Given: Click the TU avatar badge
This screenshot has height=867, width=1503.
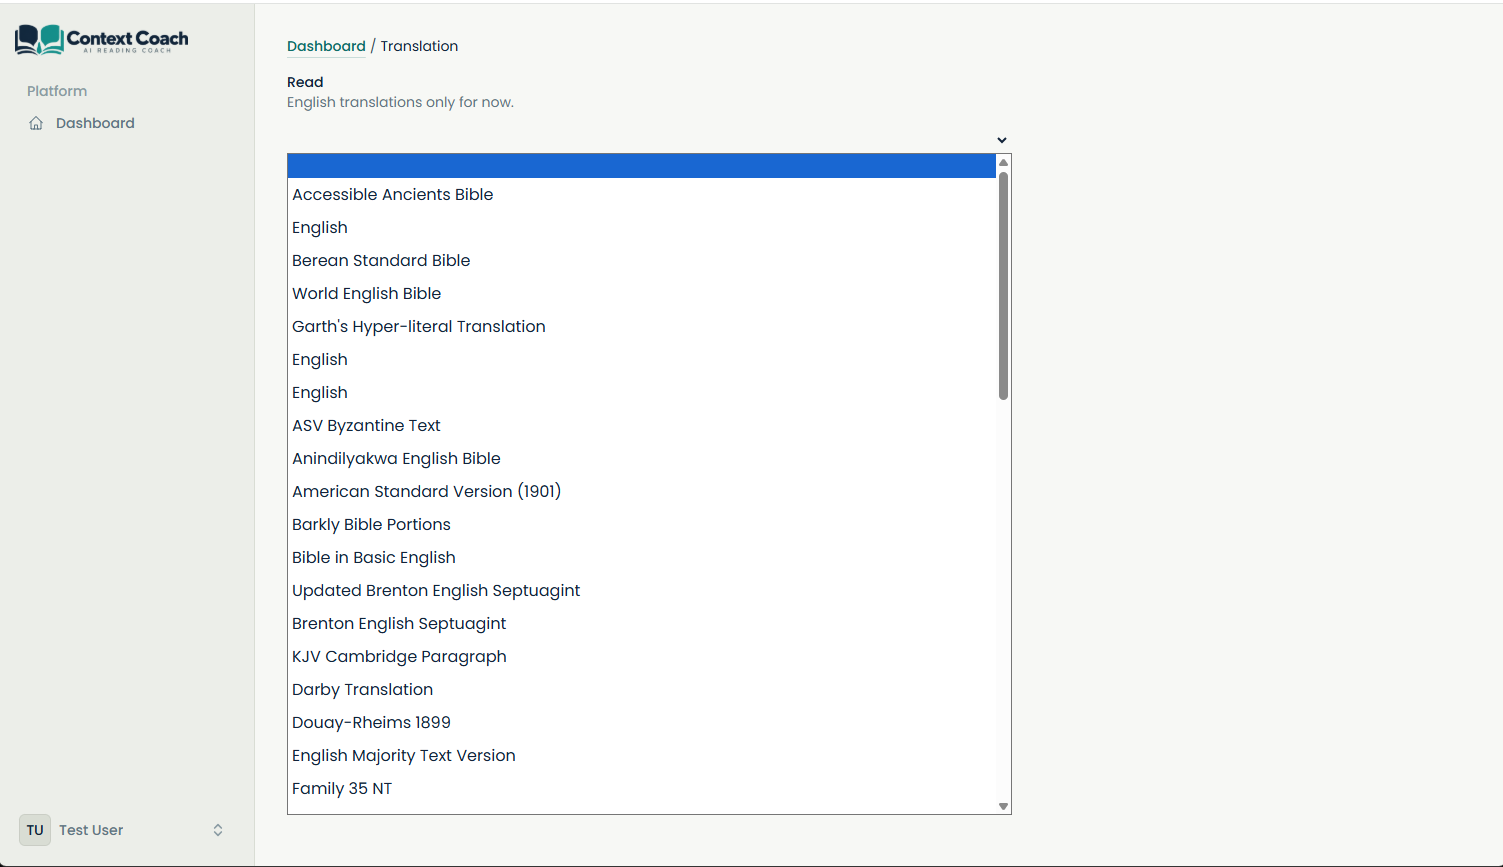Looking at the screenshot, I should tap(35, 830).
